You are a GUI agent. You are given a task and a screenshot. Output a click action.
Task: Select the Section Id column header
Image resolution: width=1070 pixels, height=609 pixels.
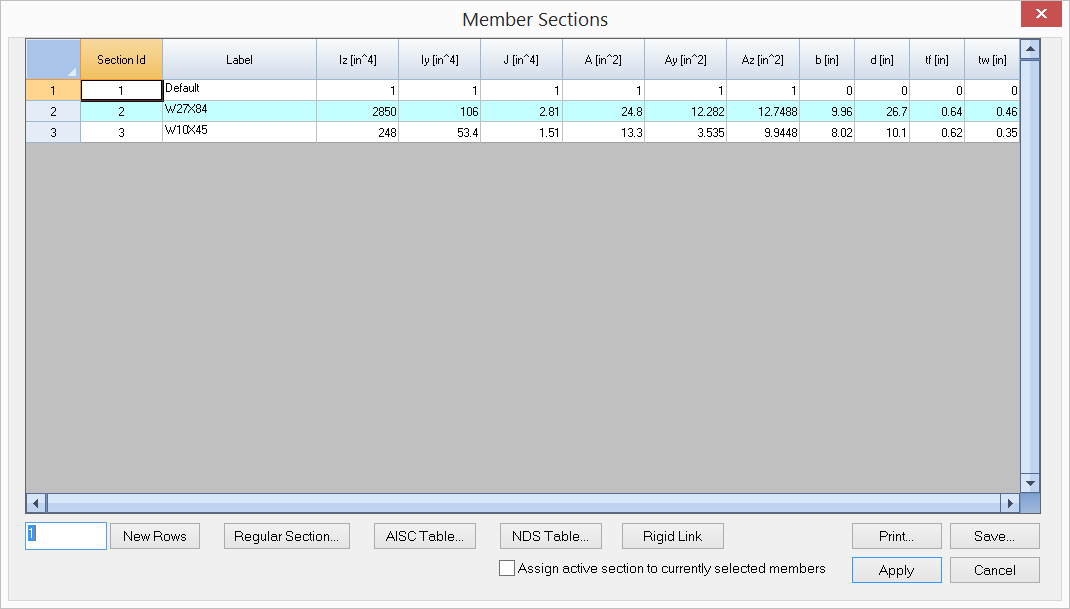coord(121,60)
